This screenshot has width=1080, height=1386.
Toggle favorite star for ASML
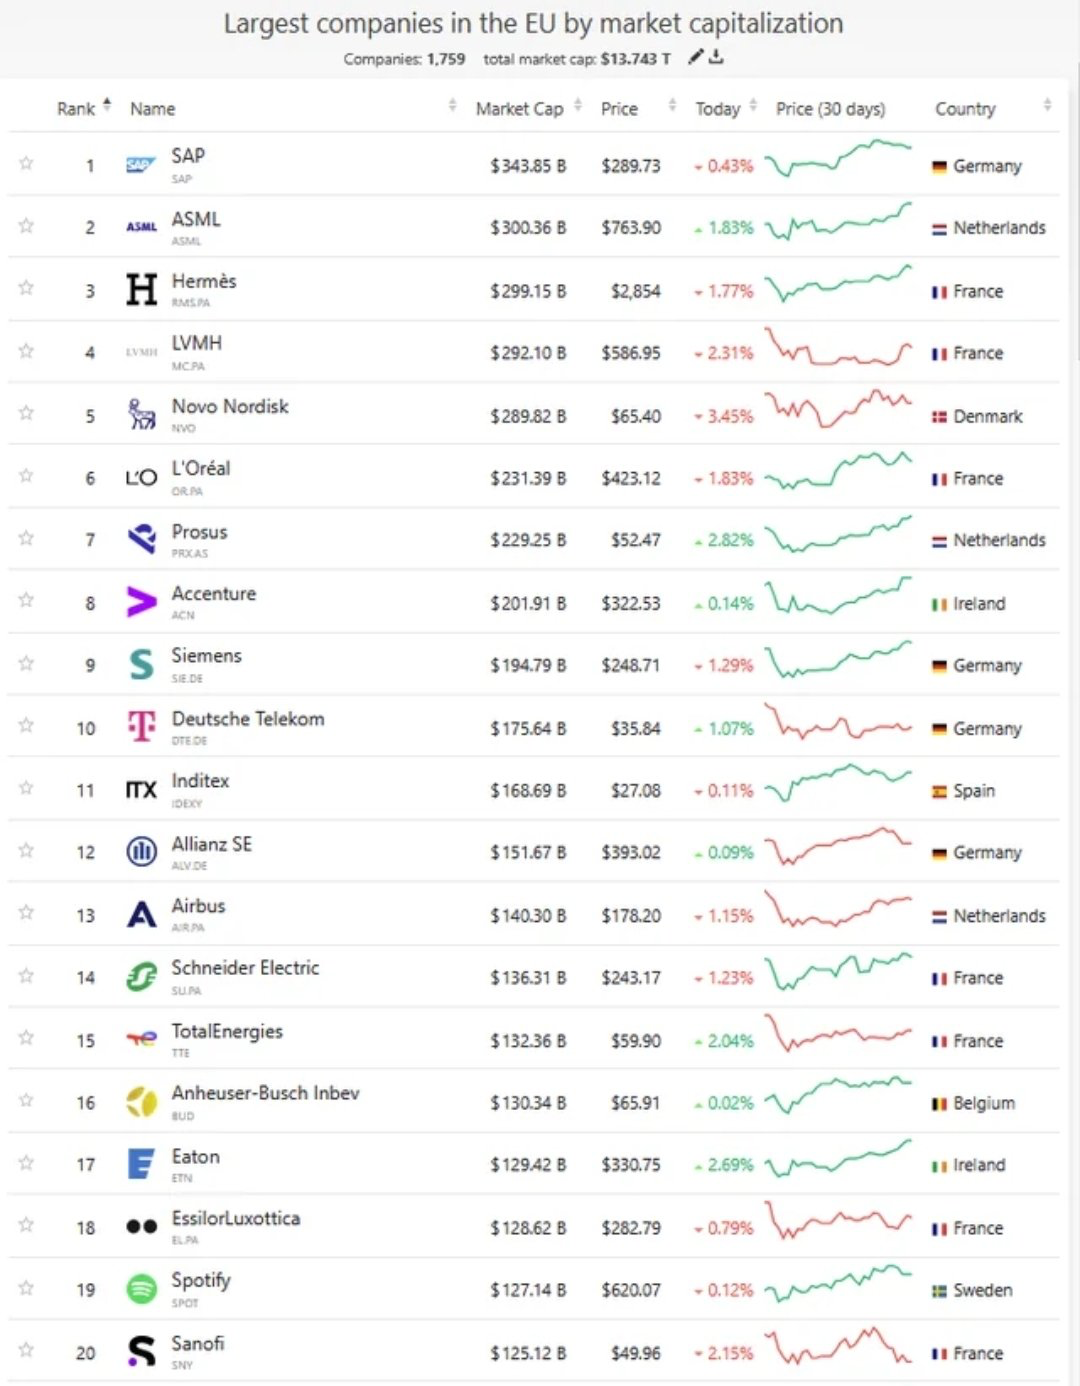[x=26, y=225]
